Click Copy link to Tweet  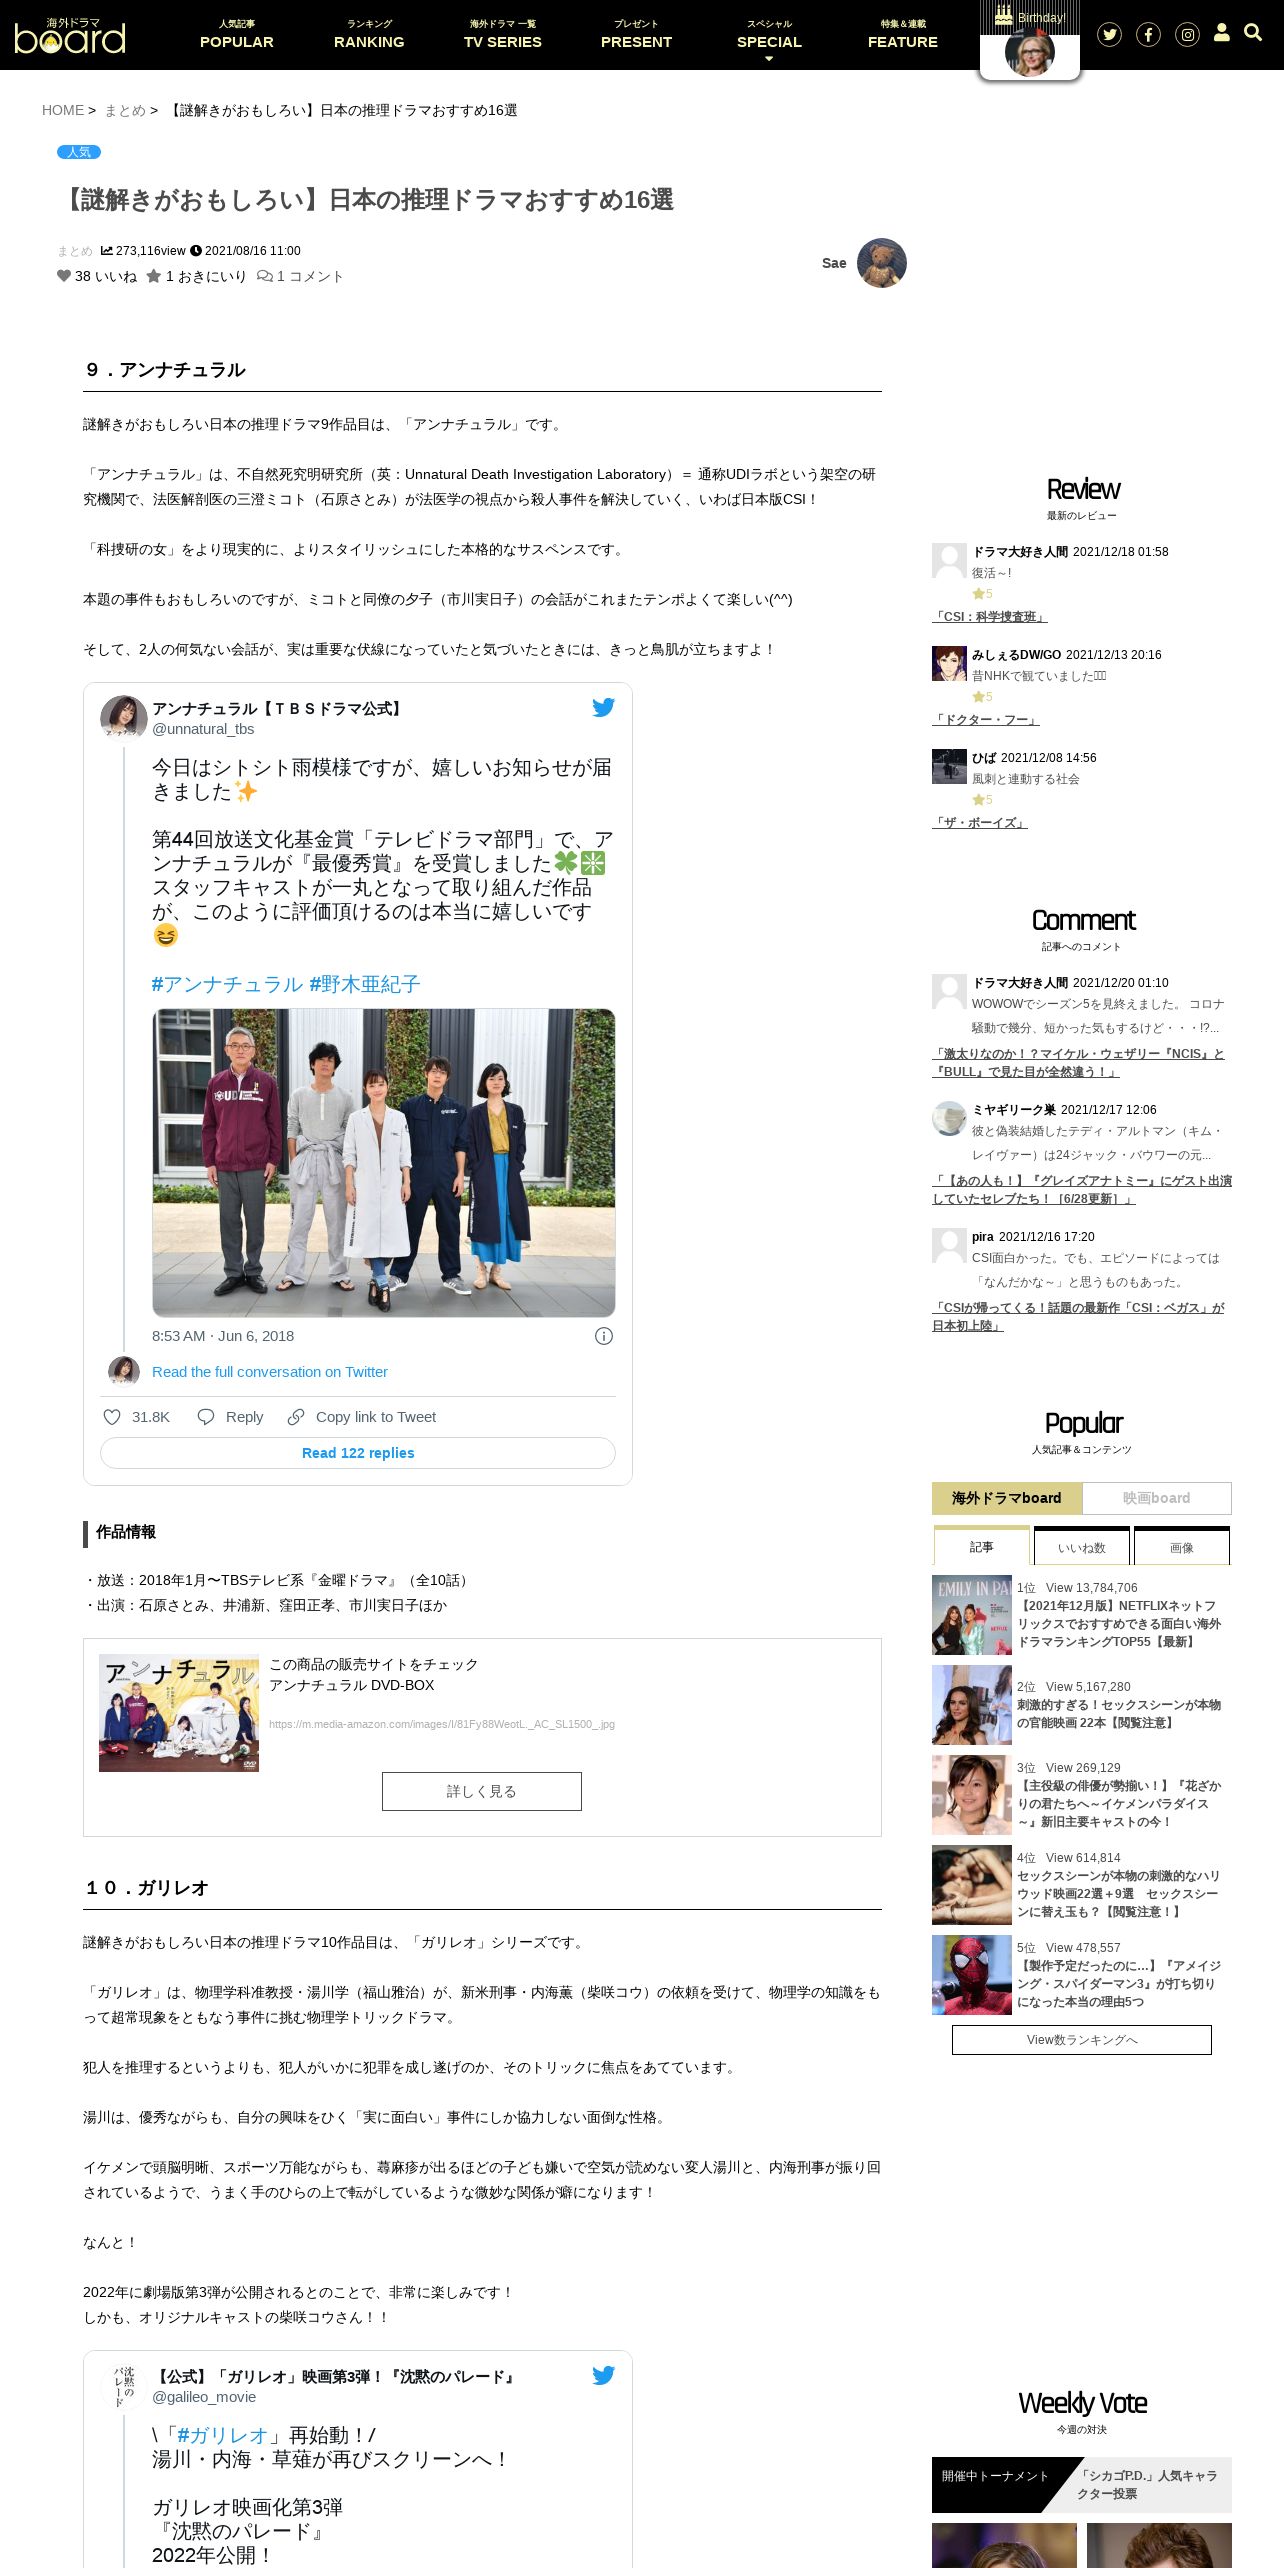click(362, 1417)
